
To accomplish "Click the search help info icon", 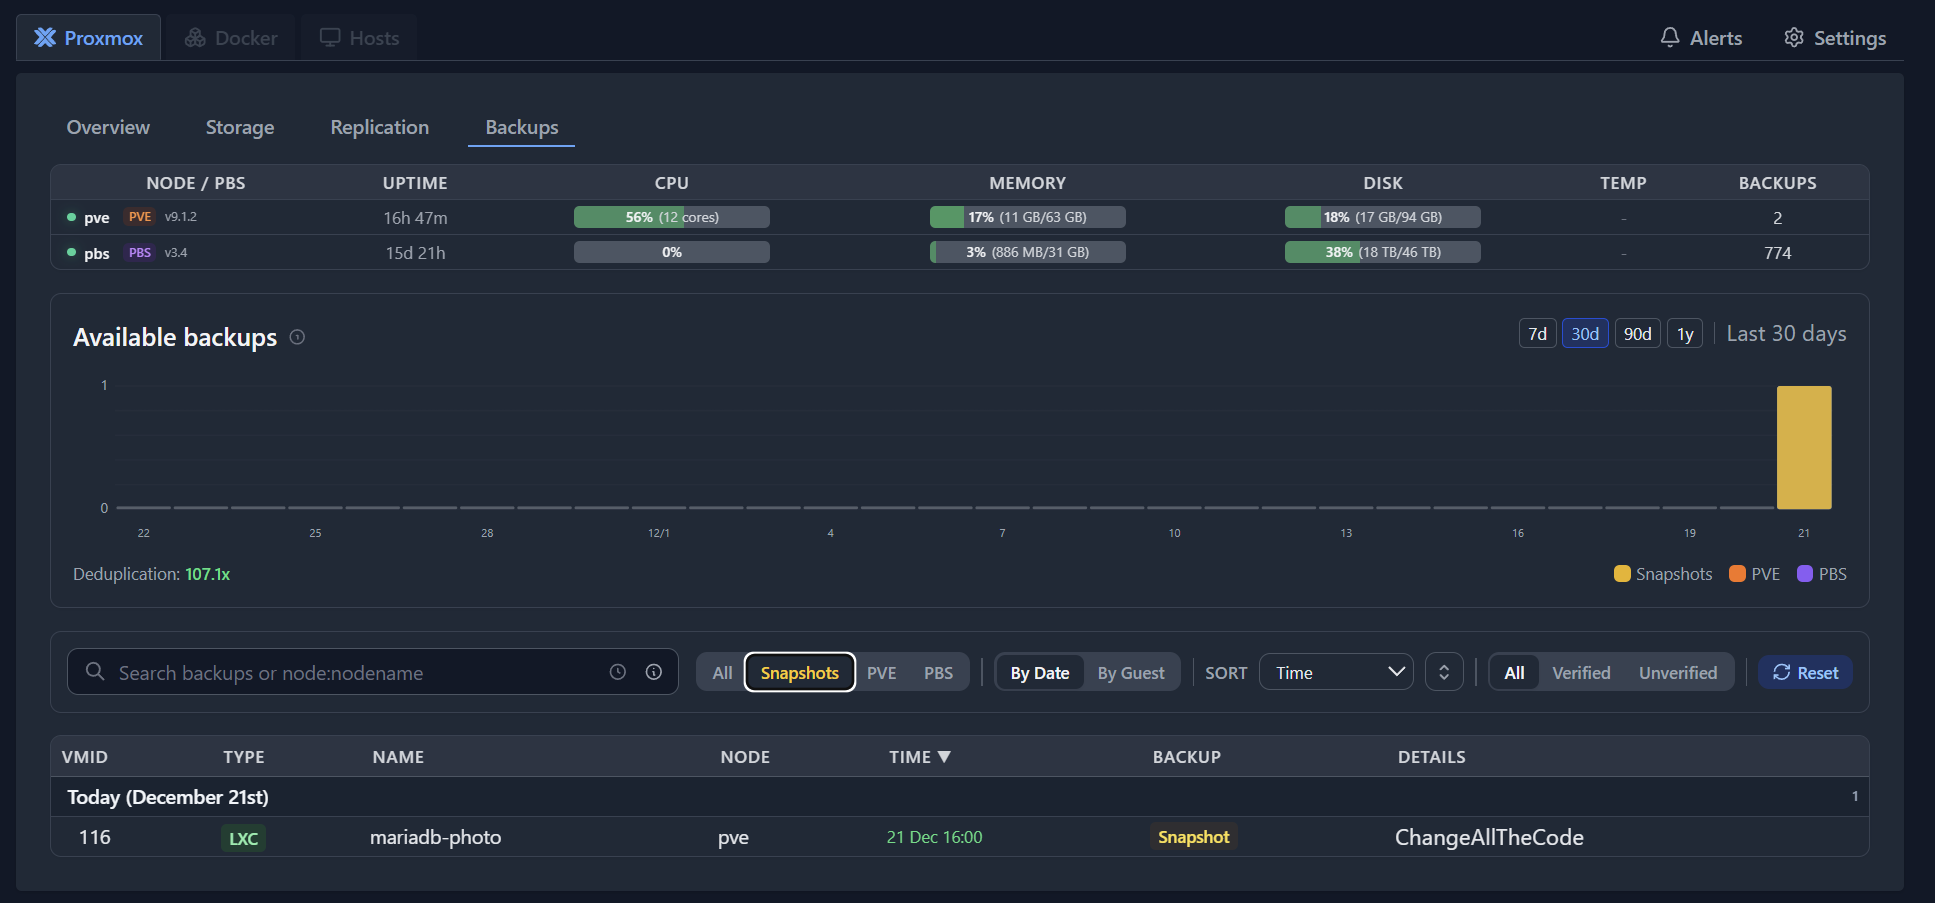I will click(x=654, y=672).
